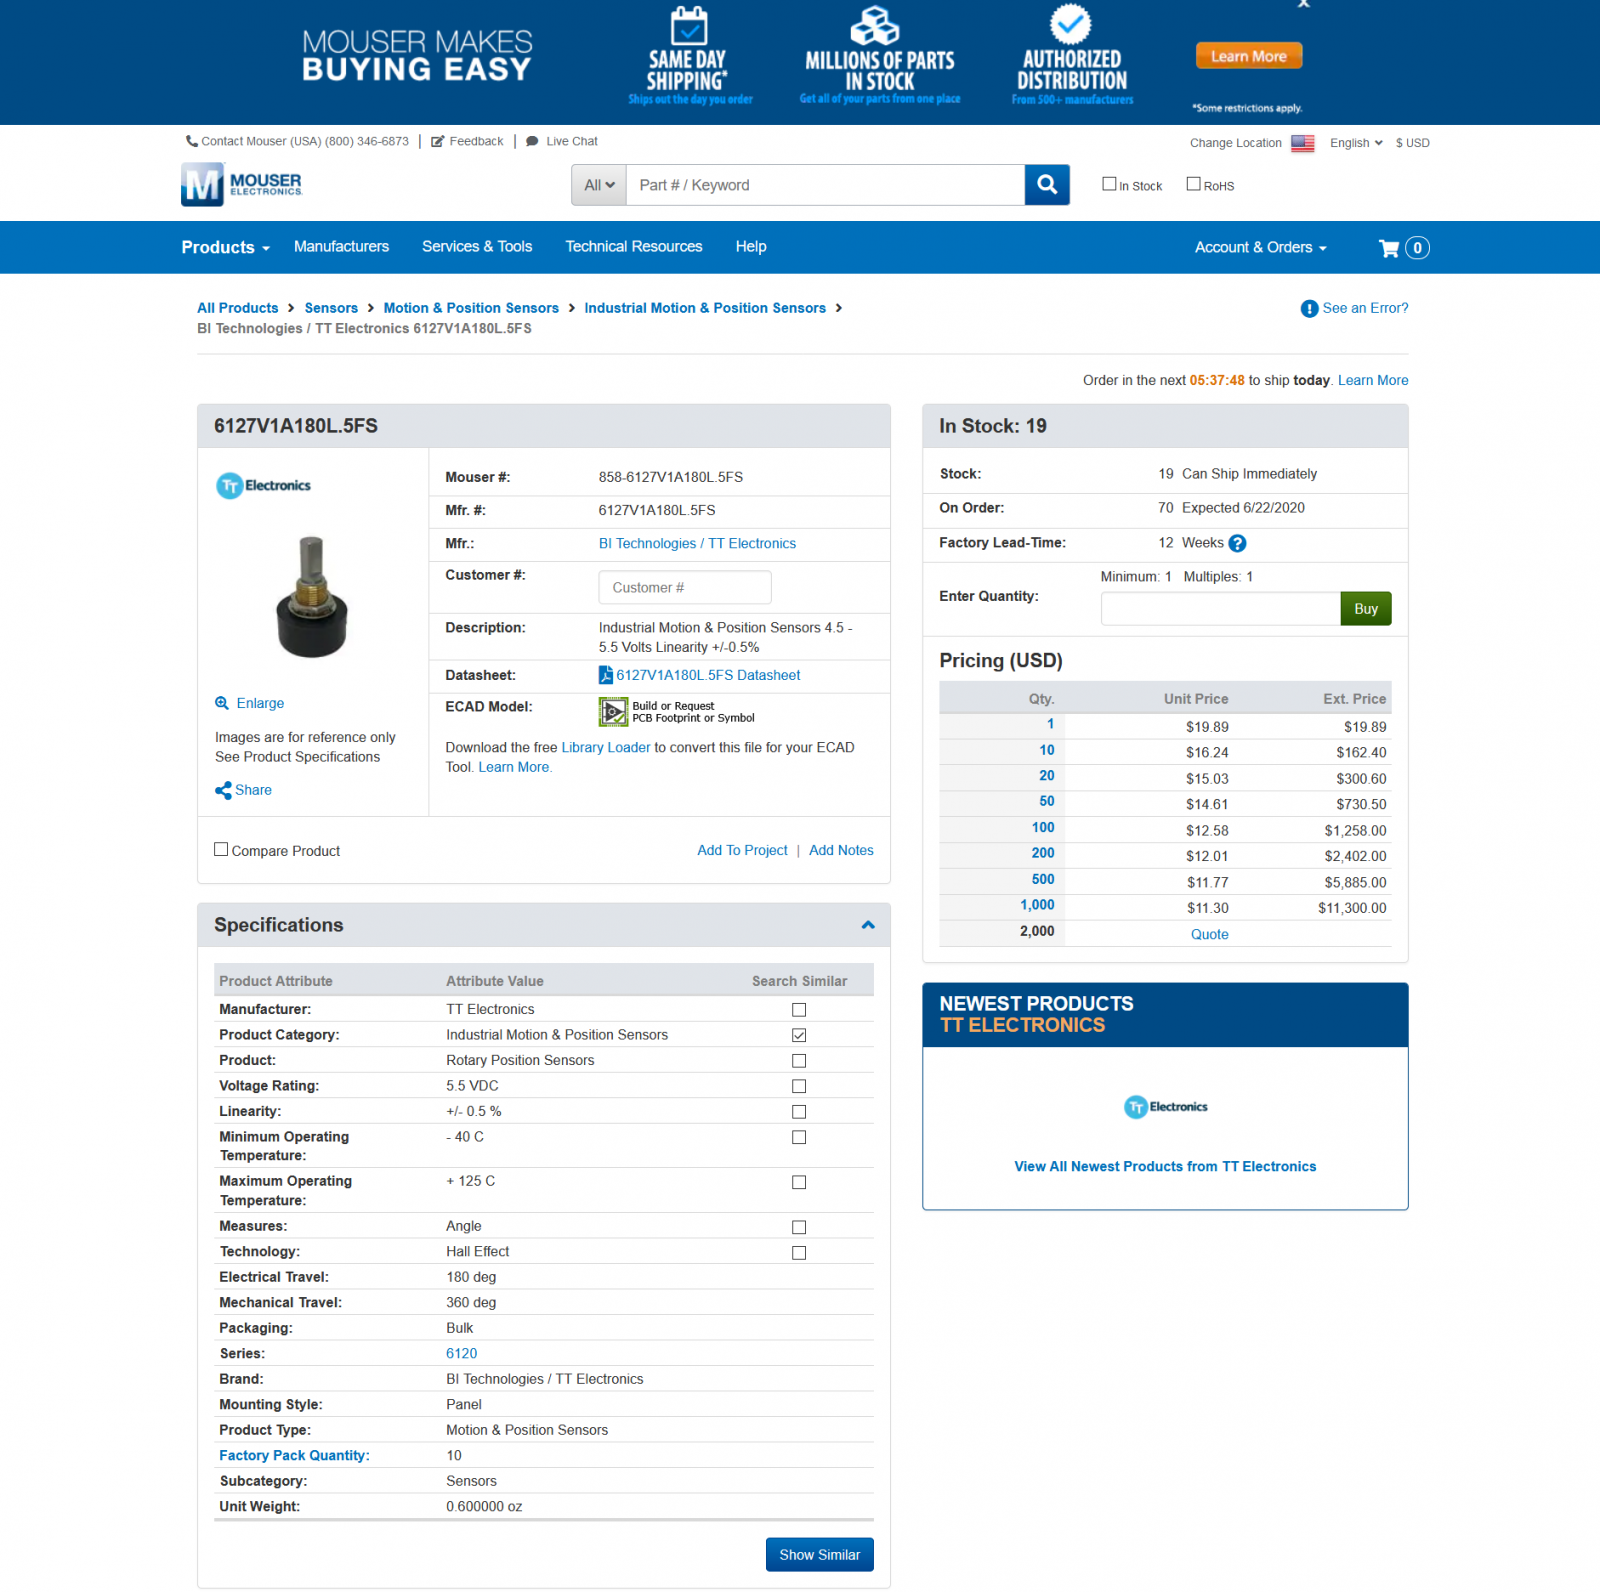
Task: Open the English language dropdown
Action: point(1356,143)
